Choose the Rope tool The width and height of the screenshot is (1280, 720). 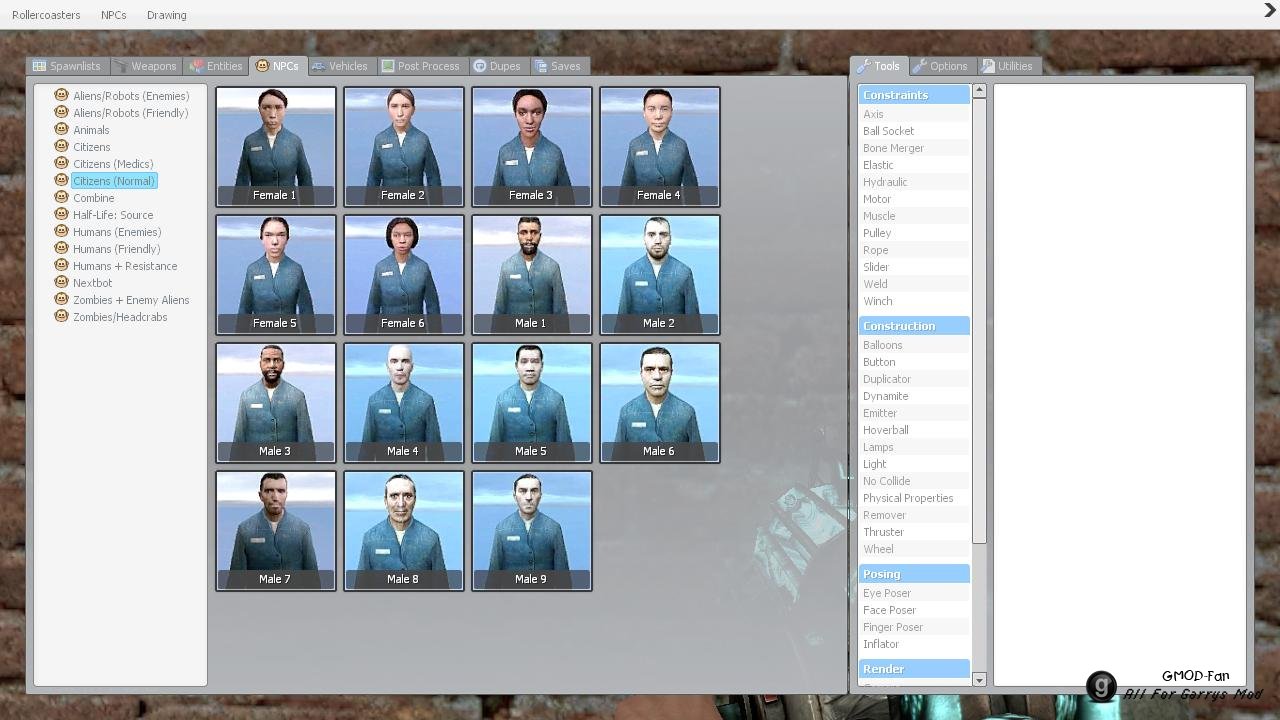914,250
